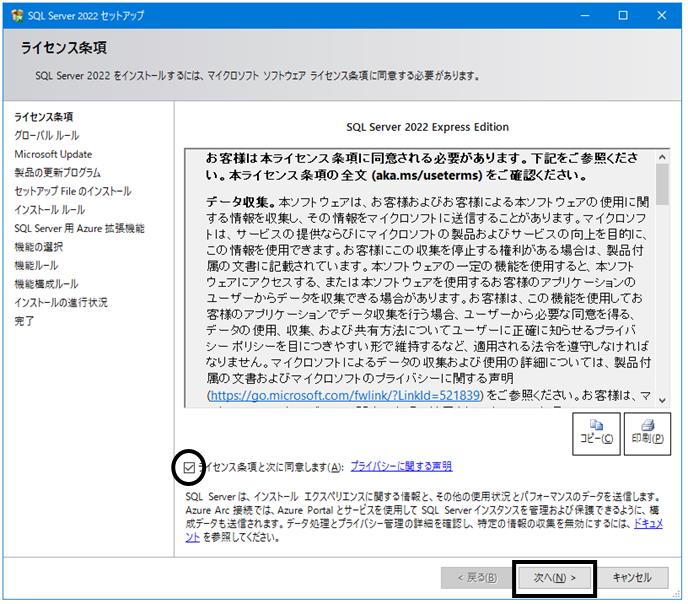Select 機能構成ルール step in sidebar
Image resolution: width=688 pixels, height=604 pixels.
click(46, 284)
